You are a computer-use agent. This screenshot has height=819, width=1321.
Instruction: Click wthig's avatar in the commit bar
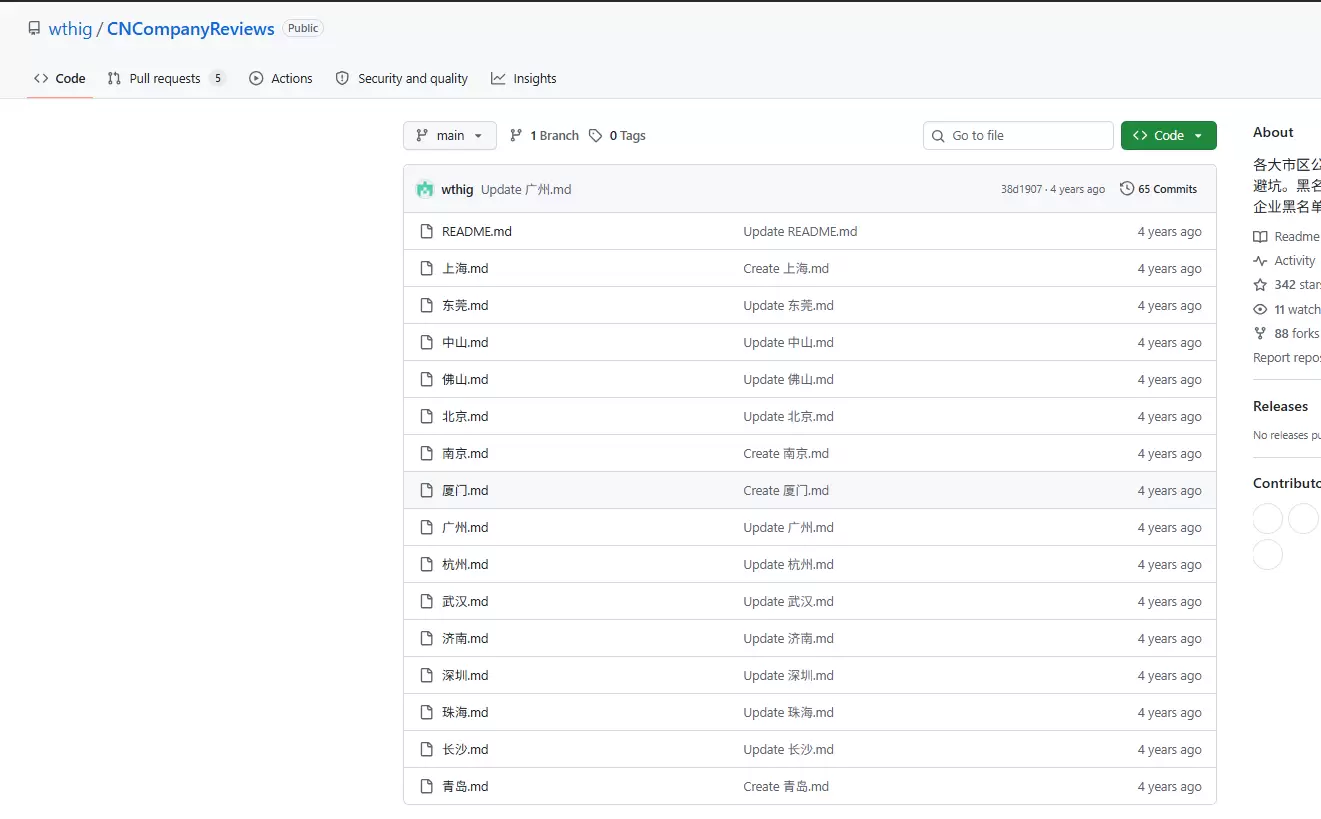(425, 189)
